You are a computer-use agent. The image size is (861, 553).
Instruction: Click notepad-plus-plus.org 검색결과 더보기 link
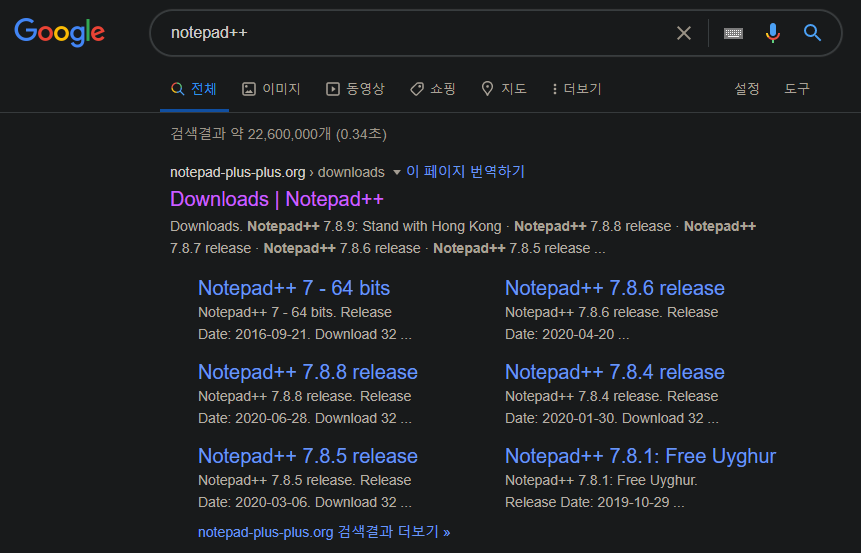click(324, 532)
